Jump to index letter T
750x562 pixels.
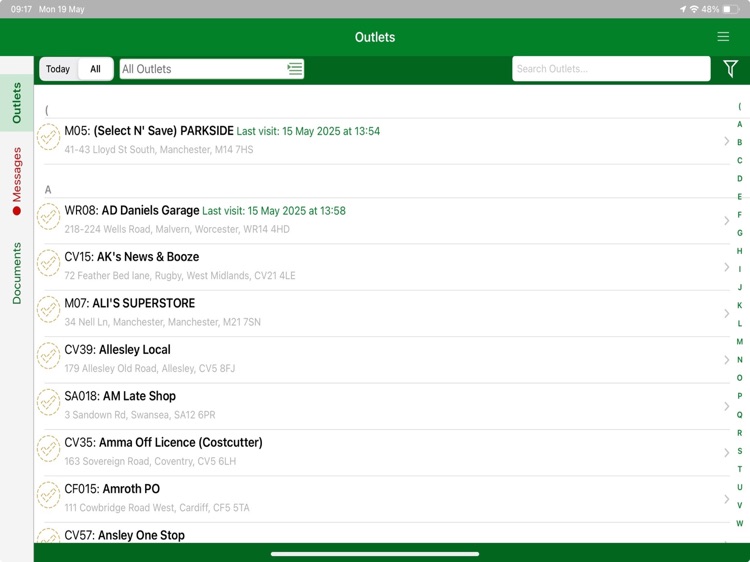pos(739,469)
